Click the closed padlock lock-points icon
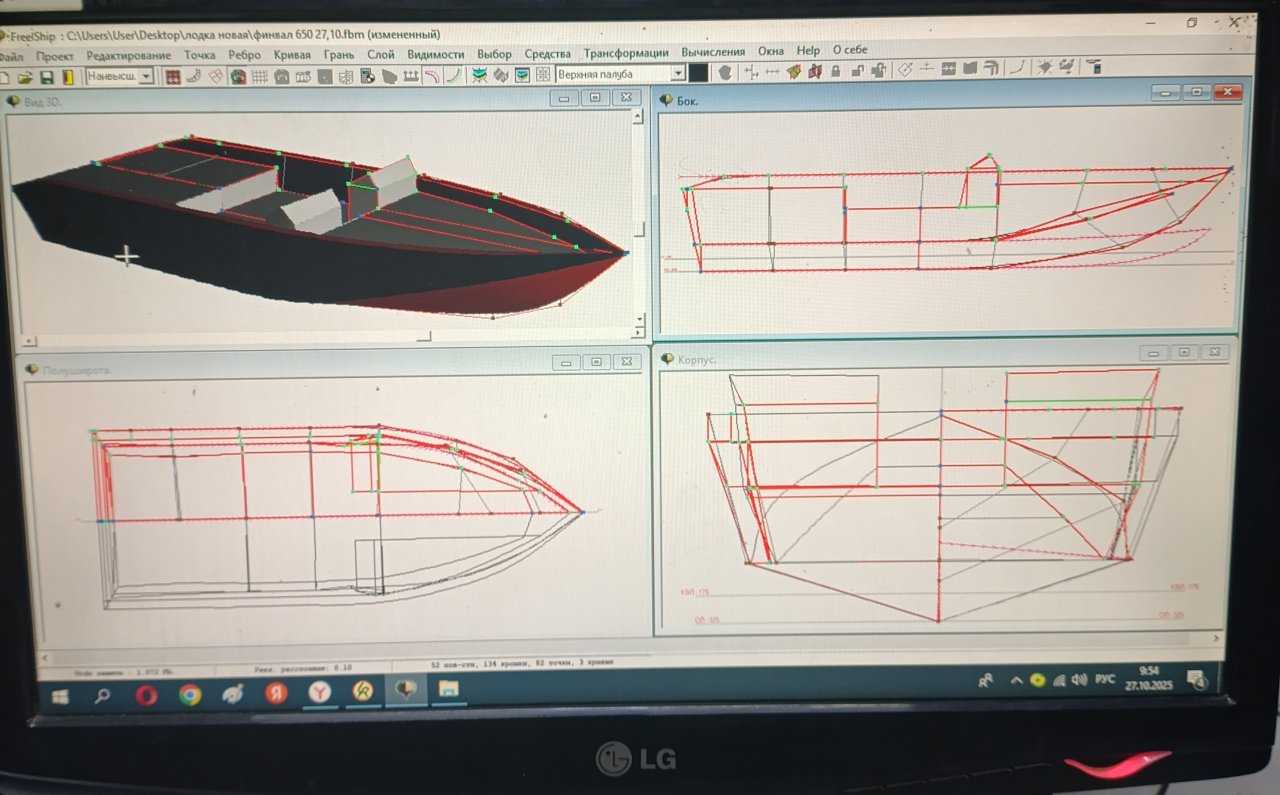This screenshot has width=1280, height=795. click(836, 71)
